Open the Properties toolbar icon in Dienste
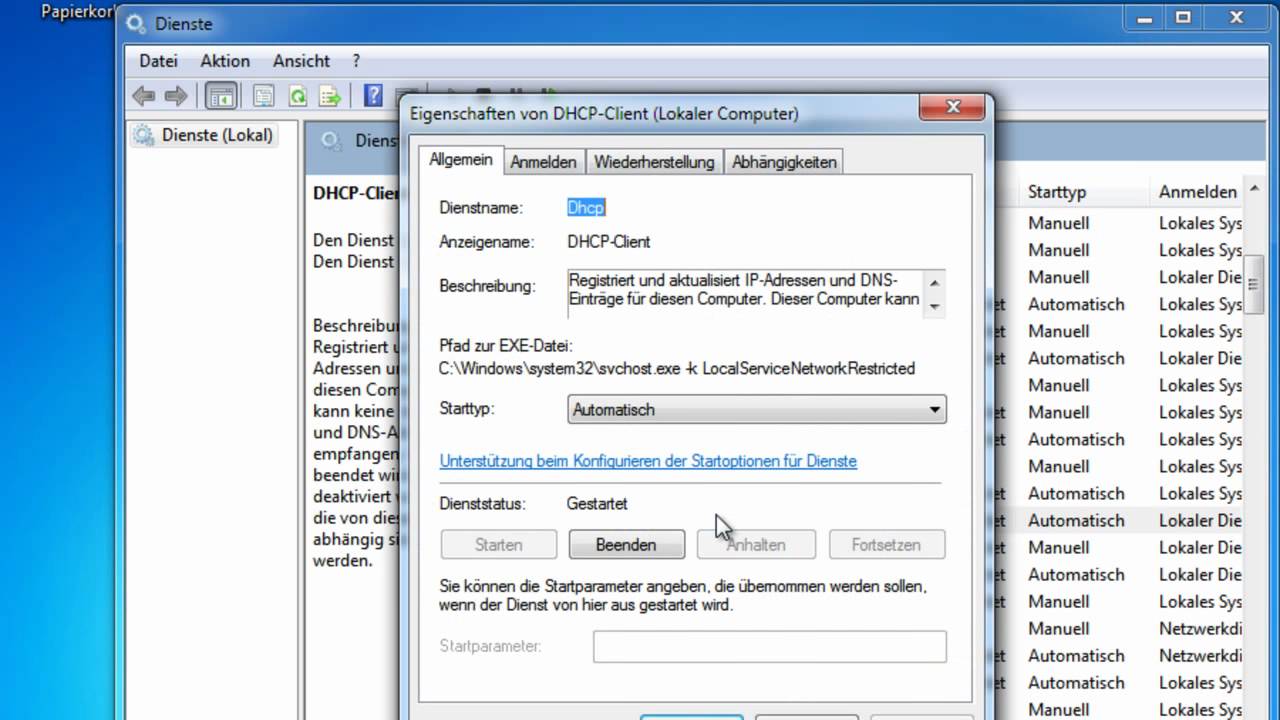This screenshot has width=1280, height=720. (x=264, y=96)
